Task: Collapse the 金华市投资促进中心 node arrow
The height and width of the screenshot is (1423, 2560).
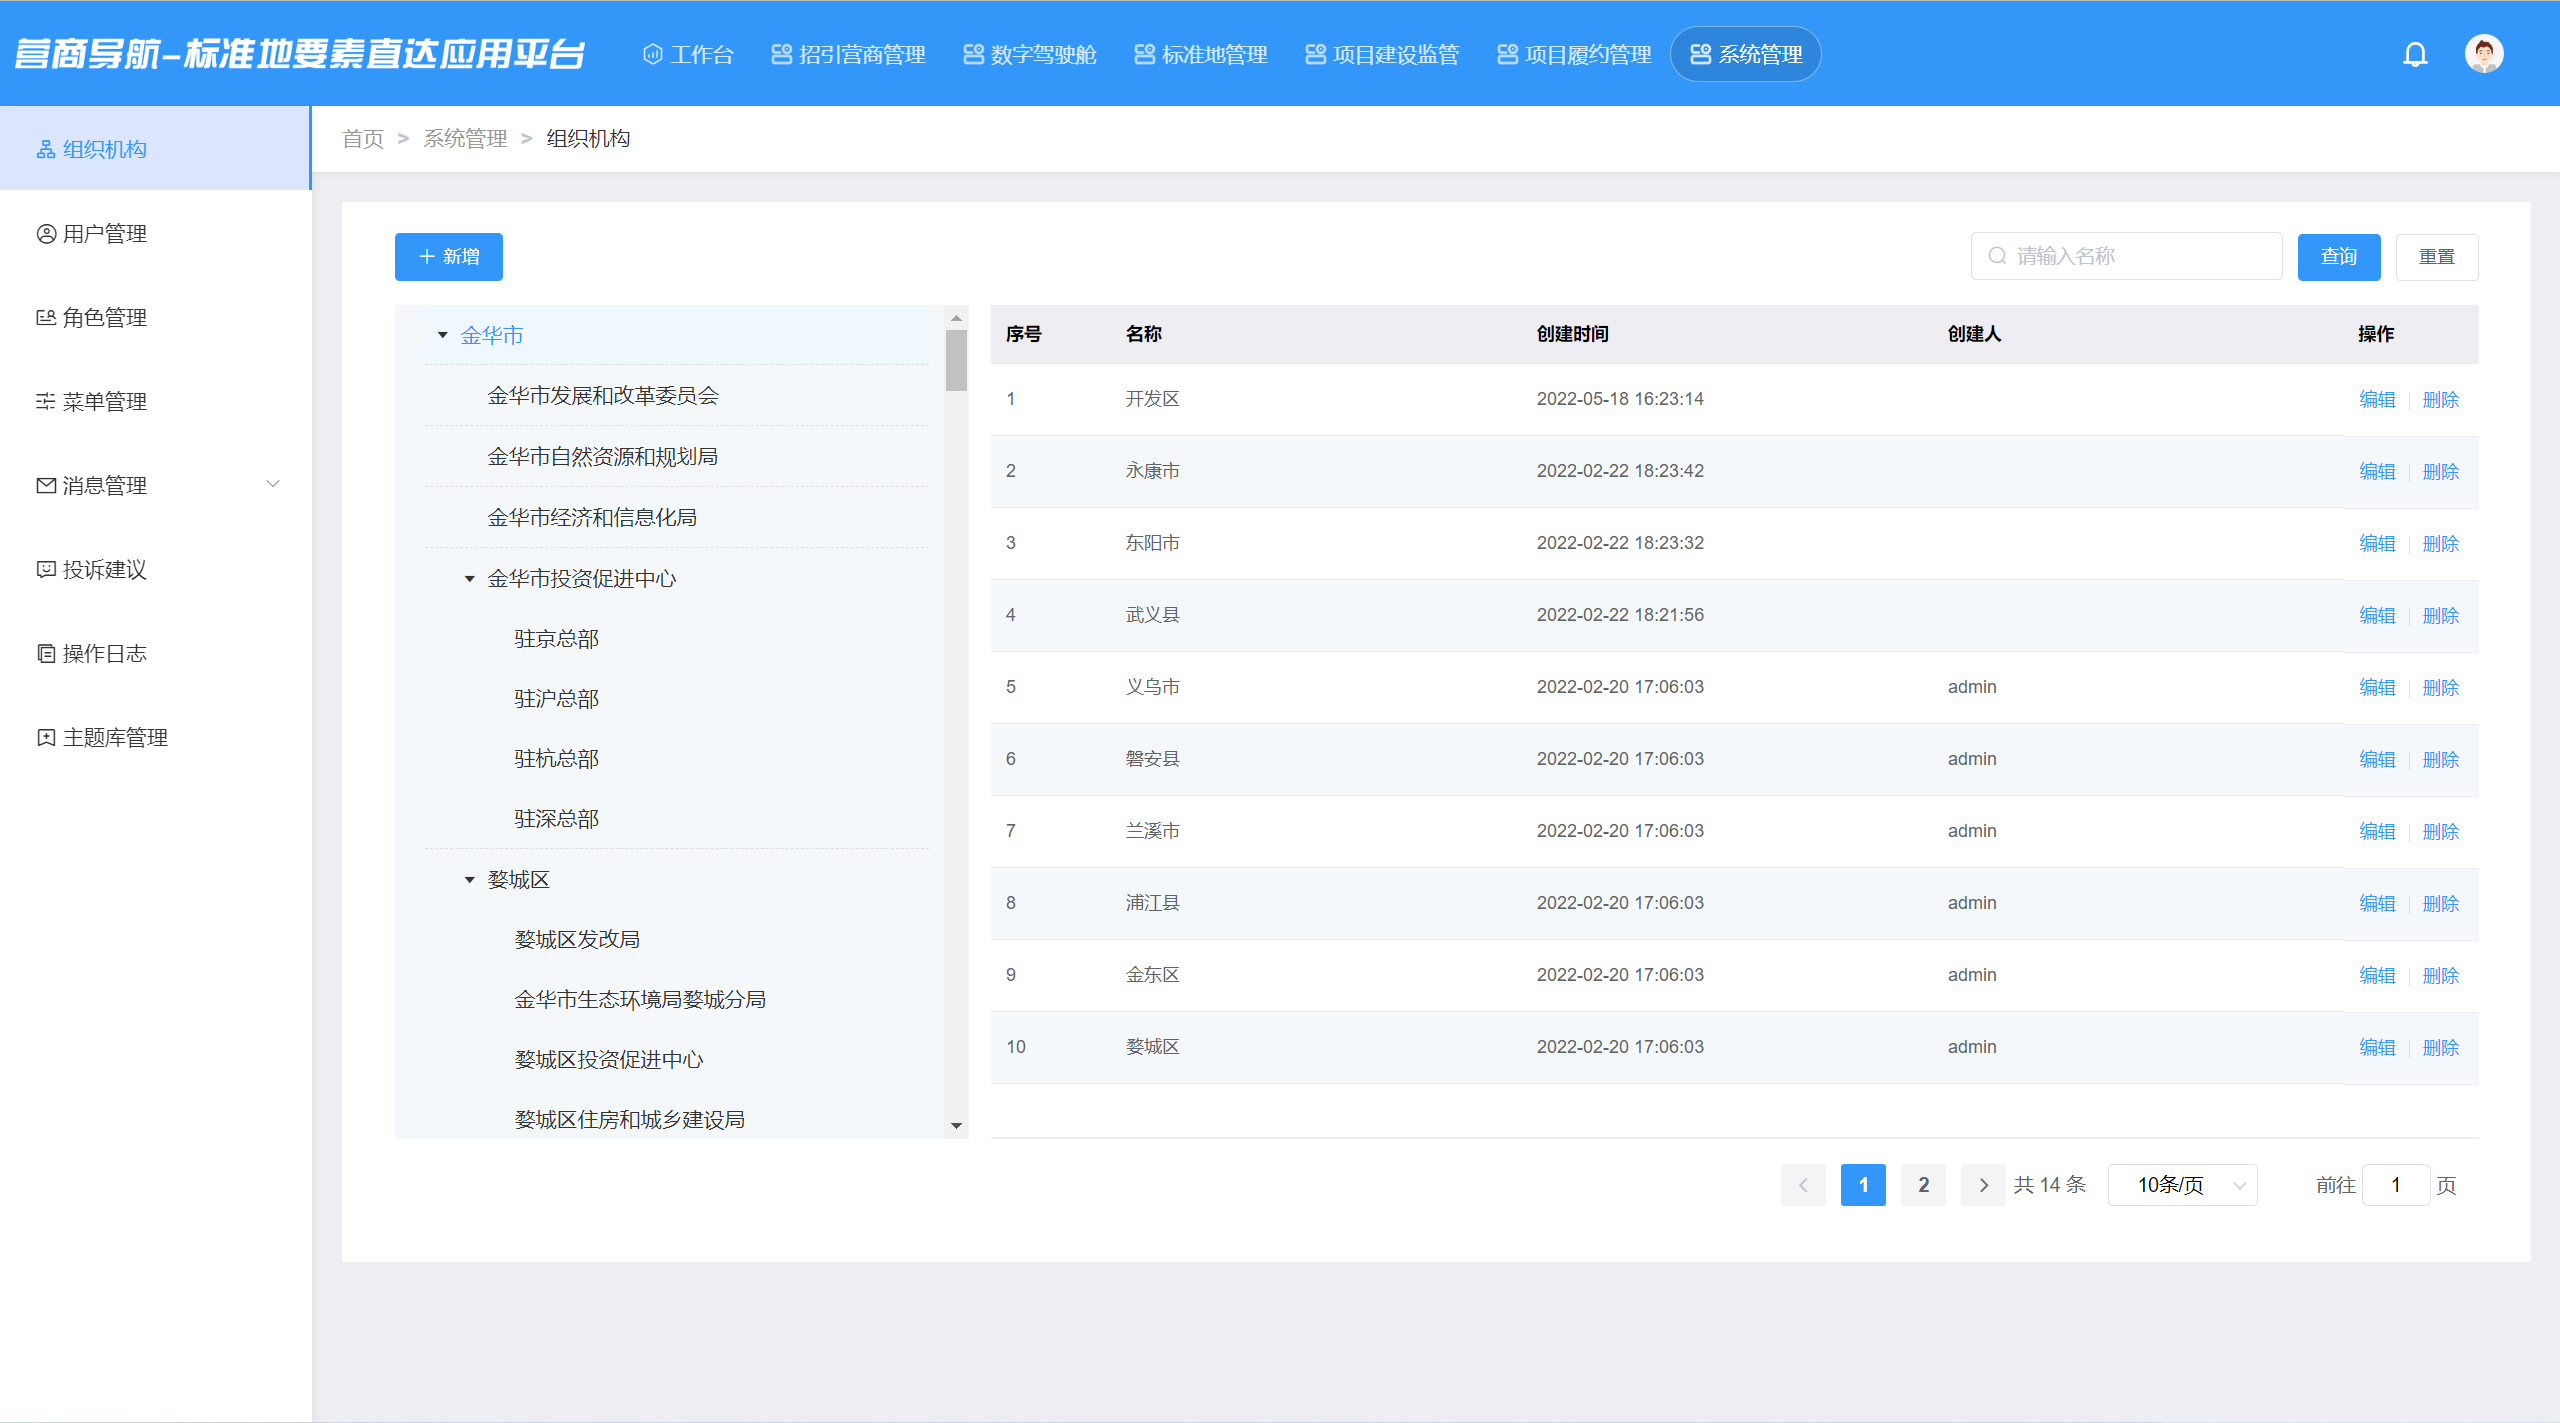Action: click(470, 579)
